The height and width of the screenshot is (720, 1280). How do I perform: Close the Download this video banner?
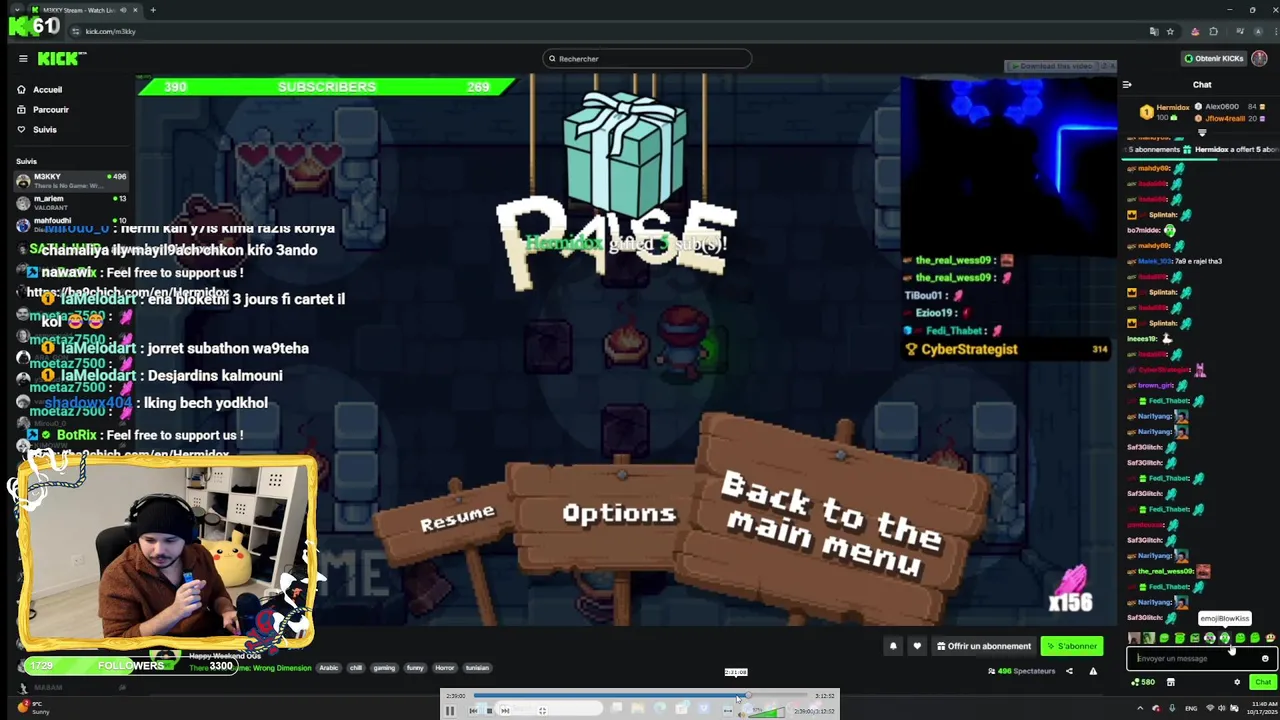pyautogui.click(x=1112, y=66)
